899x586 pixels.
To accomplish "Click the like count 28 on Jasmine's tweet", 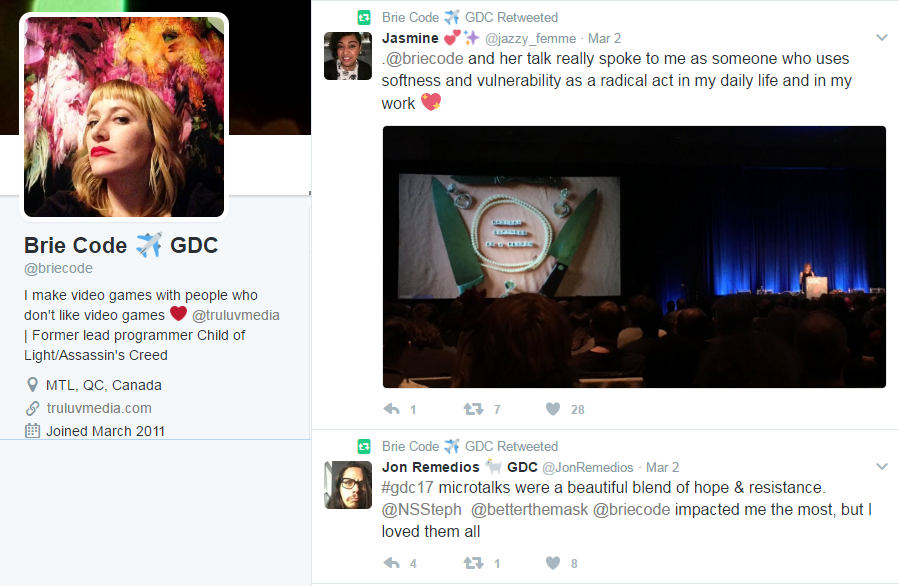I will click(x=577, y=409).
